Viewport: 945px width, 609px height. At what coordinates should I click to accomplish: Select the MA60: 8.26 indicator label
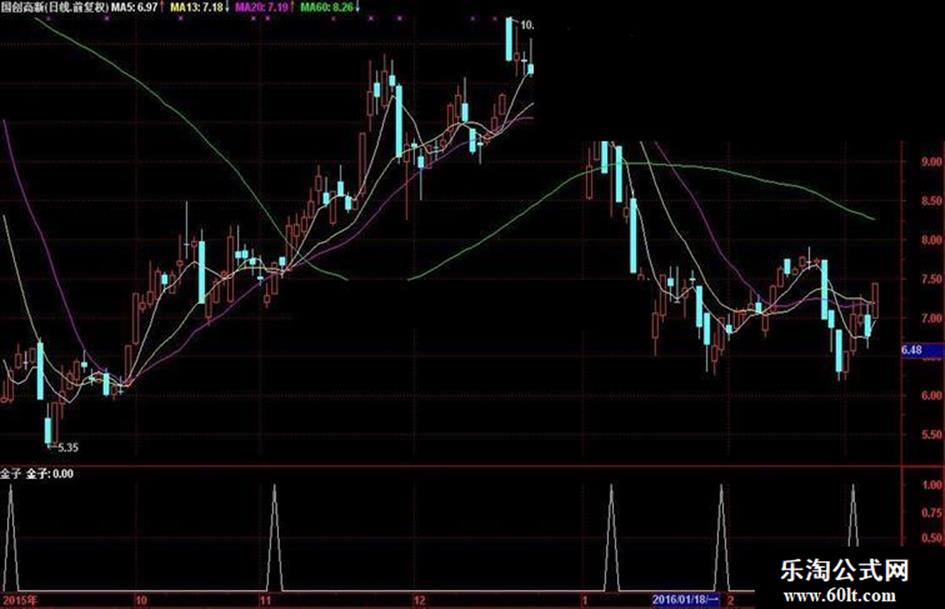pos(327,7)
